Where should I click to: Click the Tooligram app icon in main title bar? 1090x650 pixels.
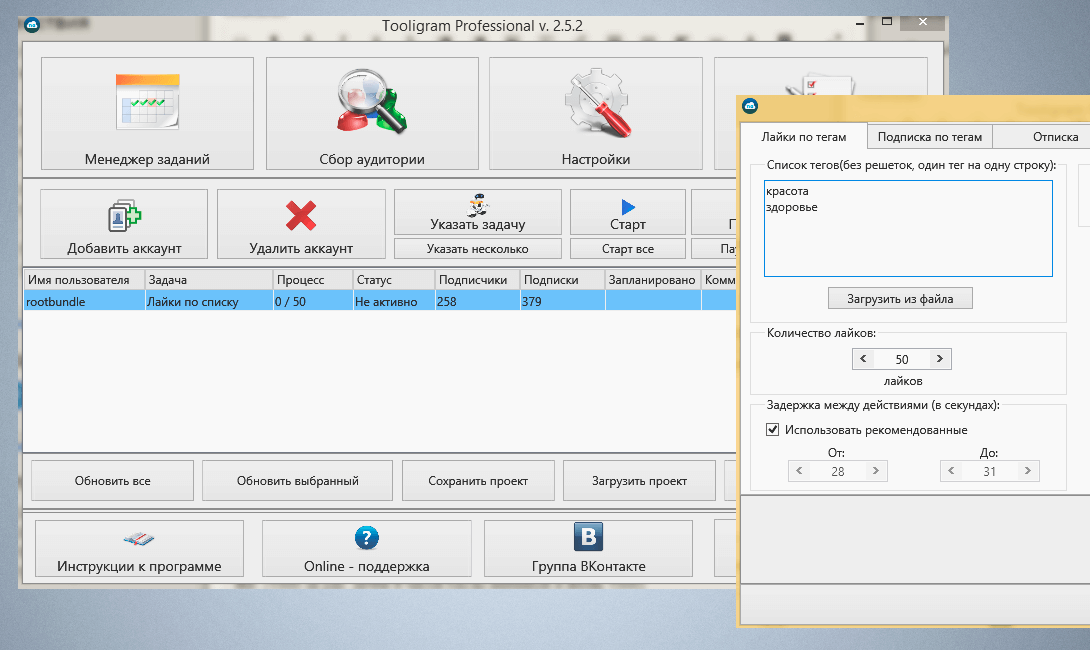click(x=32, y=26)
